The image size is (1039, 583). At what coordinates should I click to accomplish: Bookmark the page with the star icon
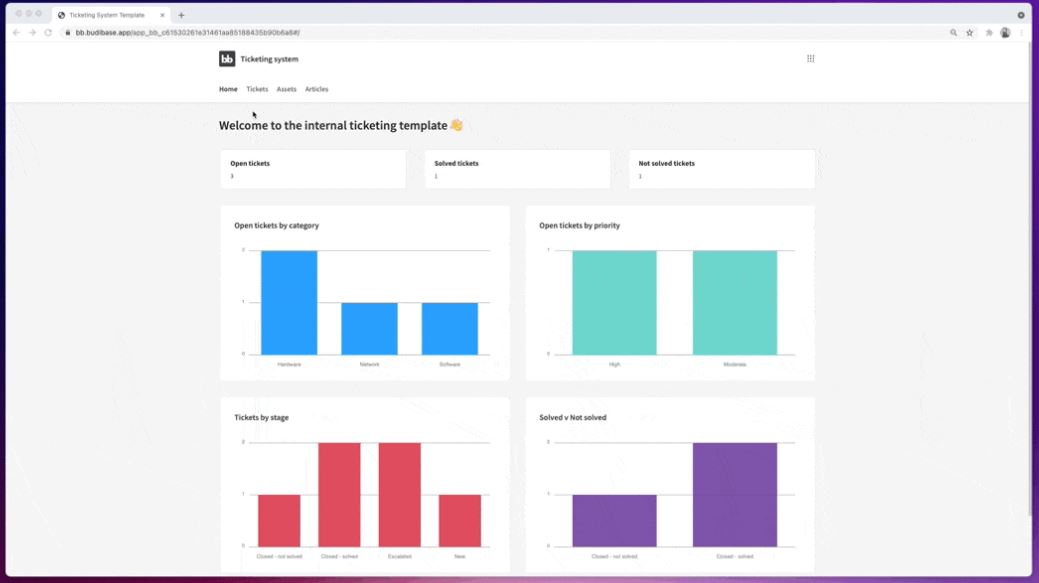(x=969, y=32)
